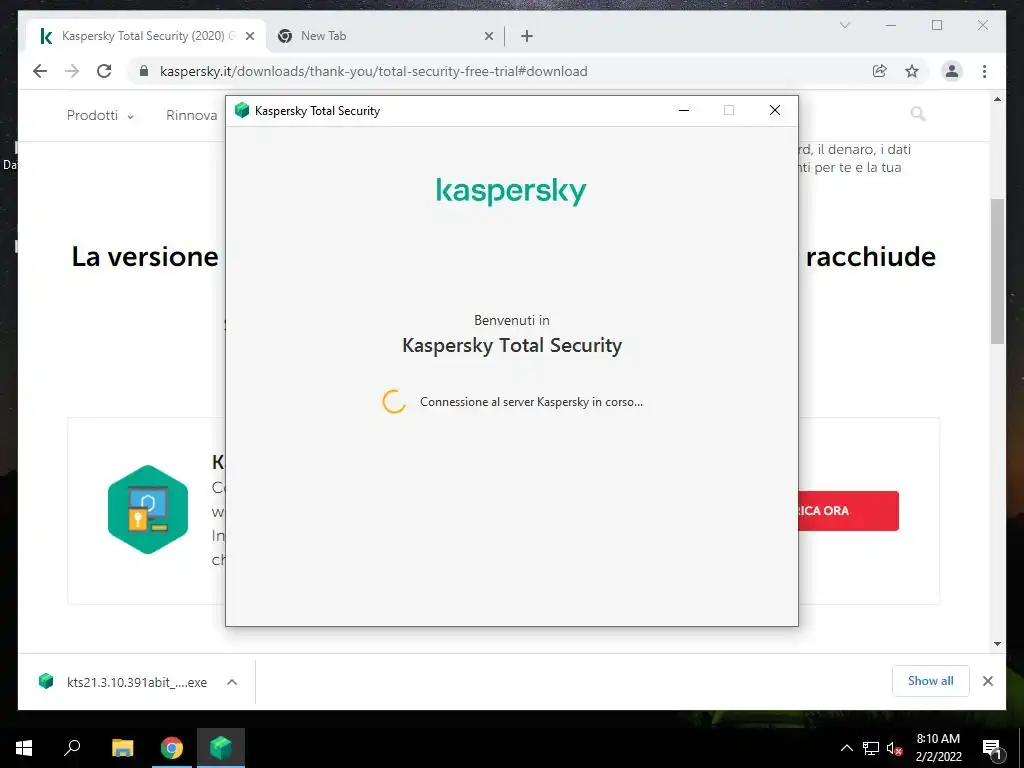Viewport: 1024px width, 768px height.
Task: Click 'Connessione al server Kaspersky in corso...' text
Action: [x=531, y=402]
